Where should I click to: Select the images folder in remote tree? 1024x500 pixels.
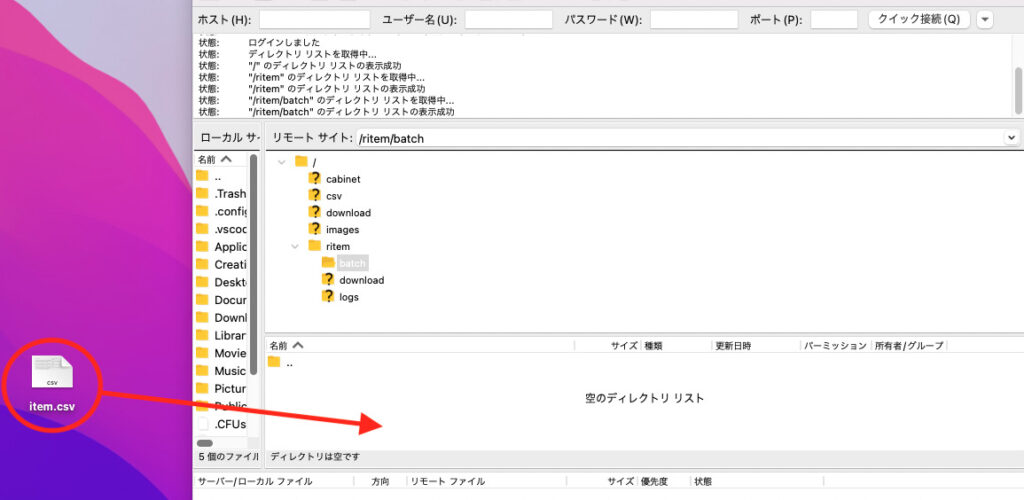342,230
